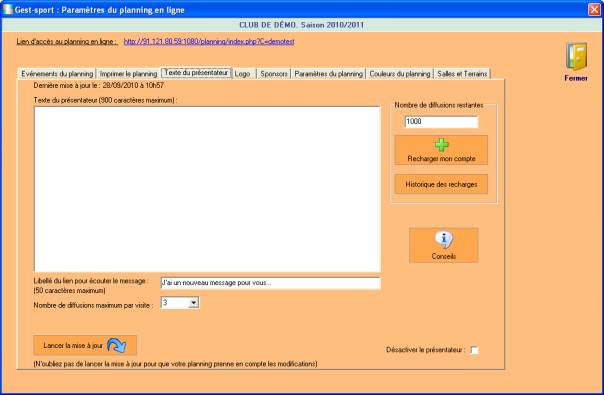
Task: Click the Fermer door icon
Action: pos(576,57)
